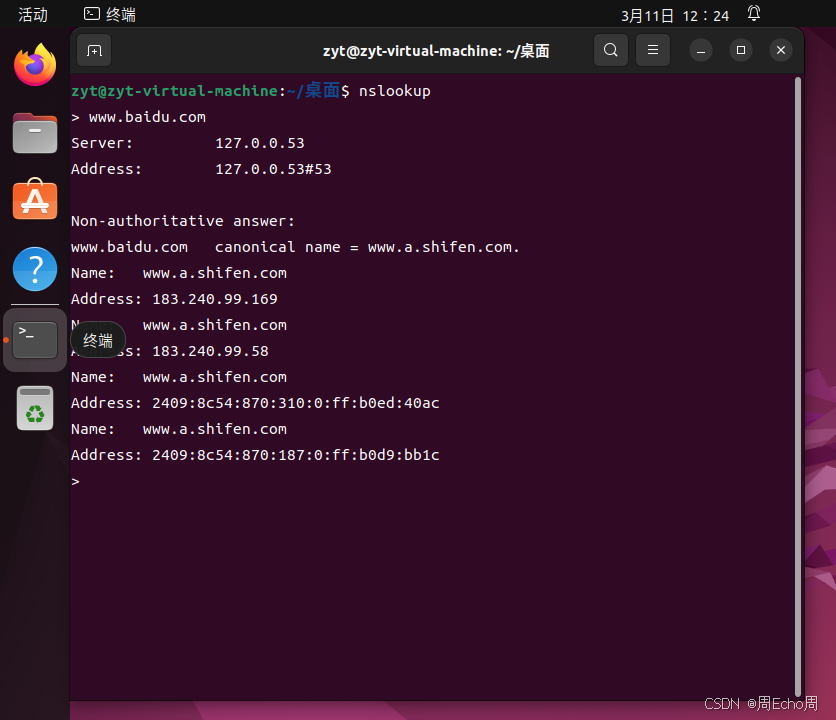Launch Firefox from the dock

(x=35, y=65)
